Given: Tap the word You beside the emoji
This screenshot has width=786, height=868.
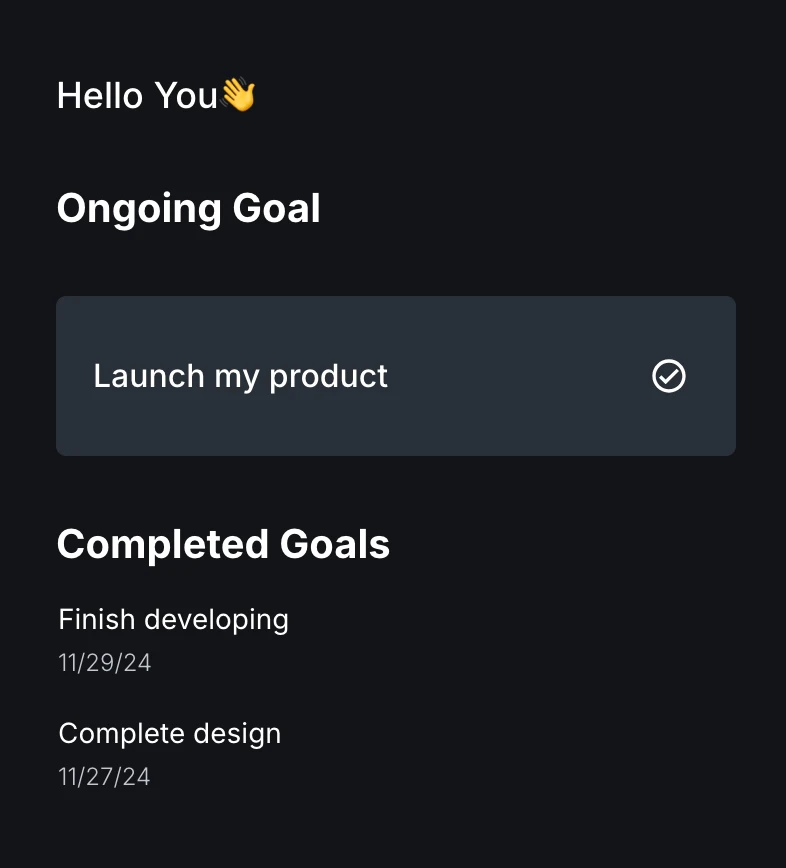Looking at the screenshot, I should pyautogui.click(x=185, y=95).
